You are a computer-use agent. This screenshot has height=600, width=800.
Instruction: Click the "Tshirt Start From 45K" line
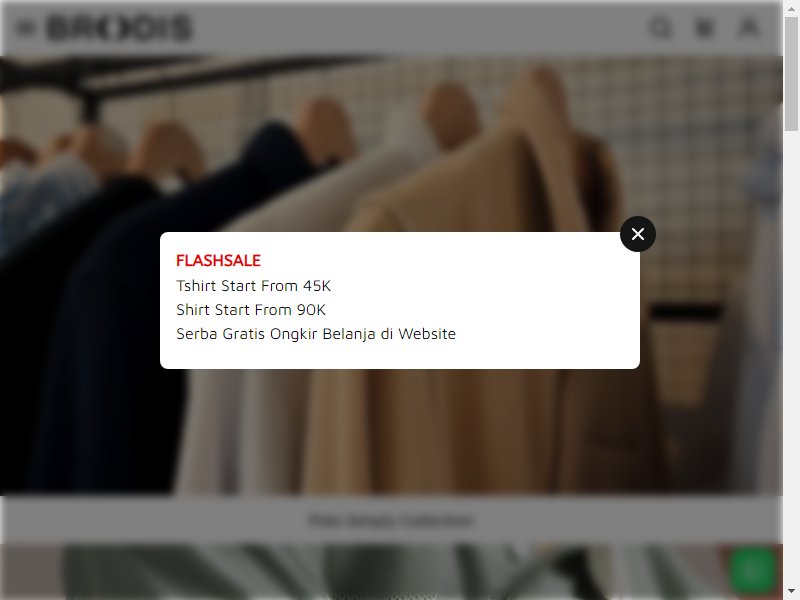pos(254,286)
